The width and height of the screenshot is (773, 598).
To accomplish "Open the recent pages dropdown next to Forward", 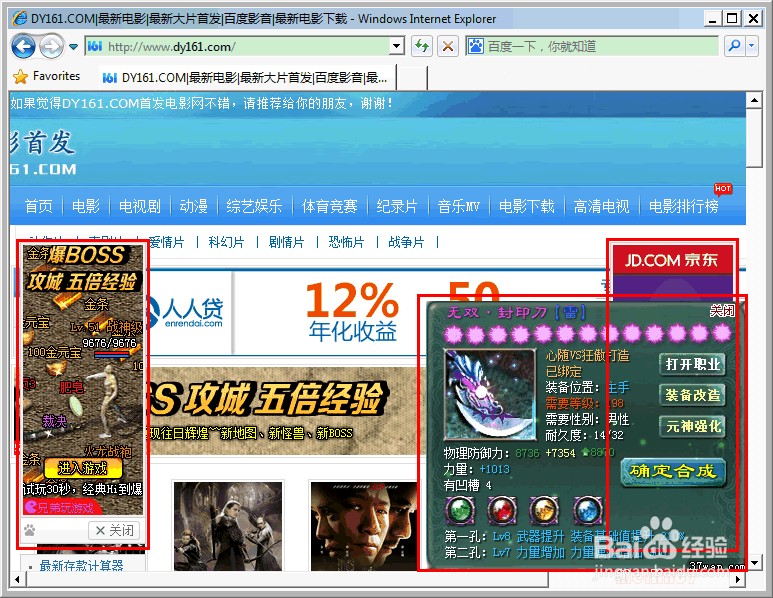I will tap(73, 47).
